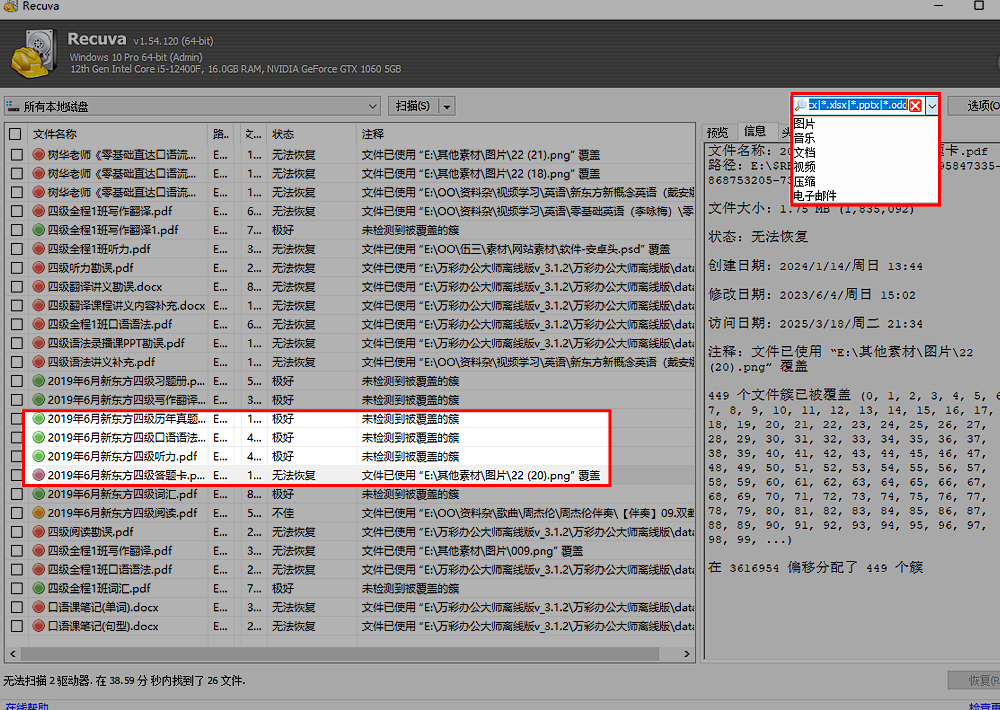The image size is (1000, 710).
Task: Click inside the file filter text field
Action: (x=858, y=105)
